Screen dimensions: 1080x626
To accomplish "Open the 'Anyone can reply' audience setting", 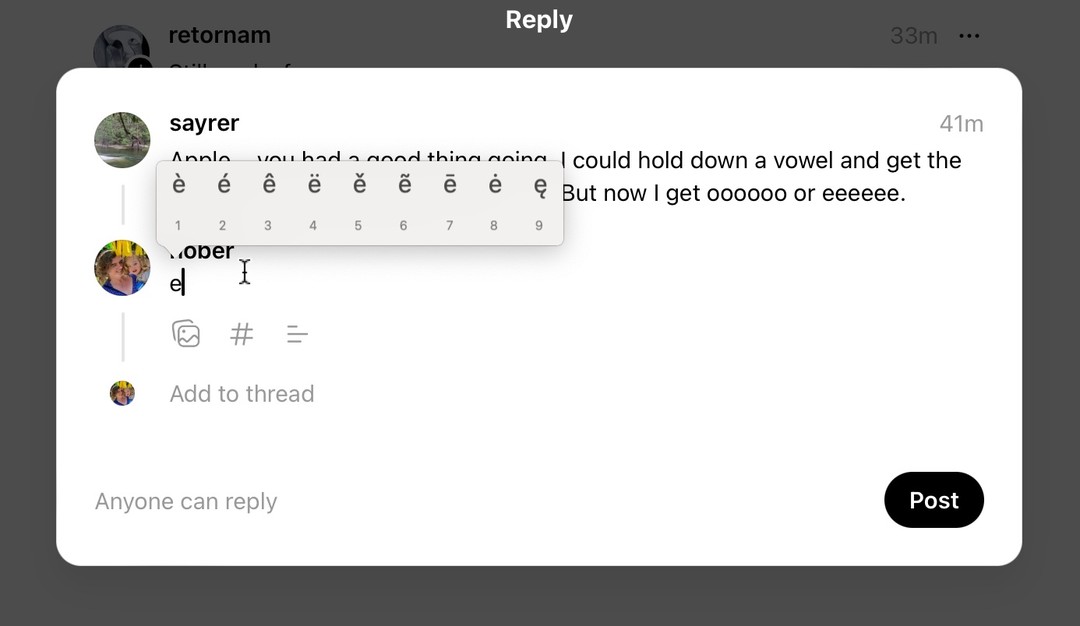I will (186, 502).
